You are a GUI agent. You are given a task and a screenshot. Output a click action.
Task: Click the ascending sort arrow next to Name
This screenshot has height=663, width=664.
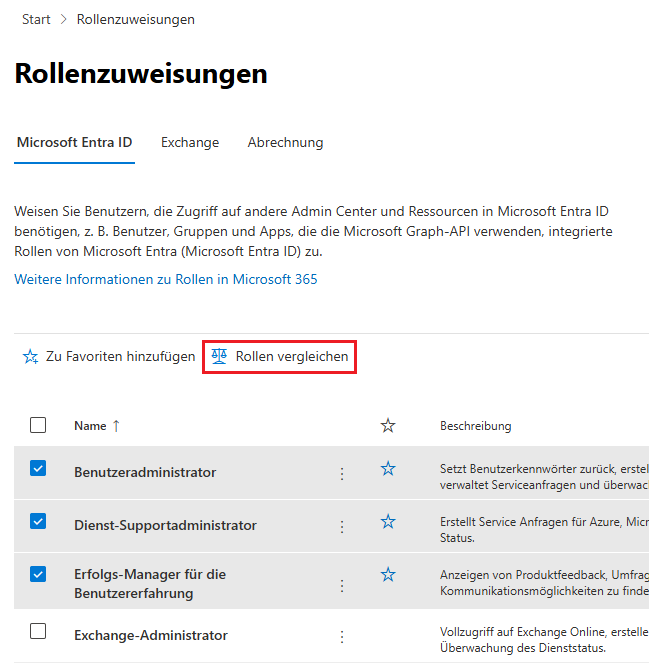tap(116, 426)
